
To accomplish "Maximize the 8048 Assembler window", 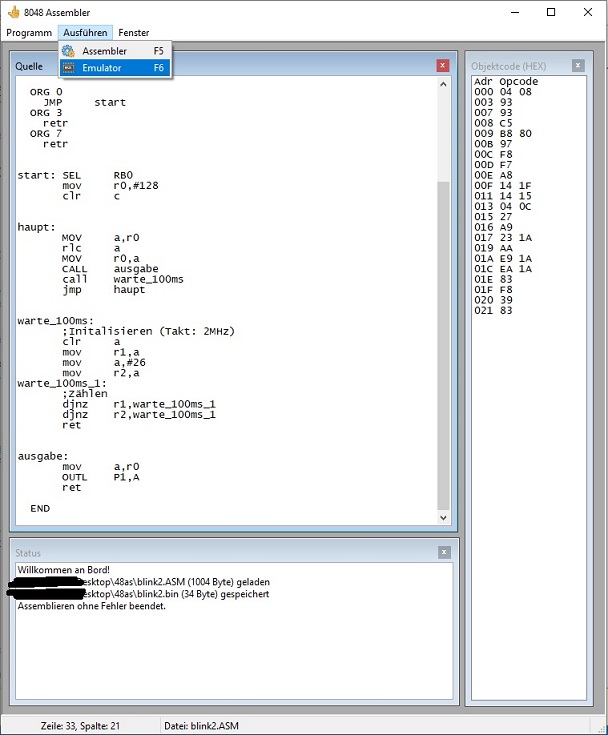I will 551,13.
